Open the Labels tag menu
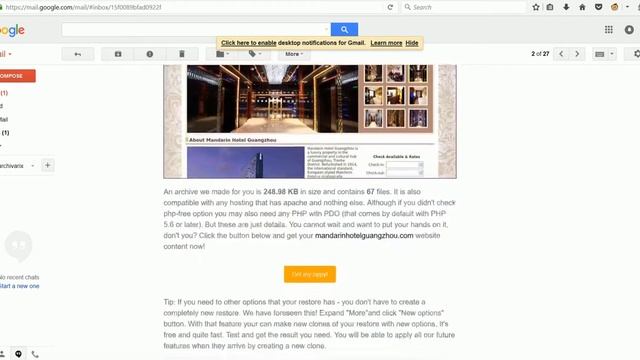The height and width of the screenshot is (360, 640). 255,54
